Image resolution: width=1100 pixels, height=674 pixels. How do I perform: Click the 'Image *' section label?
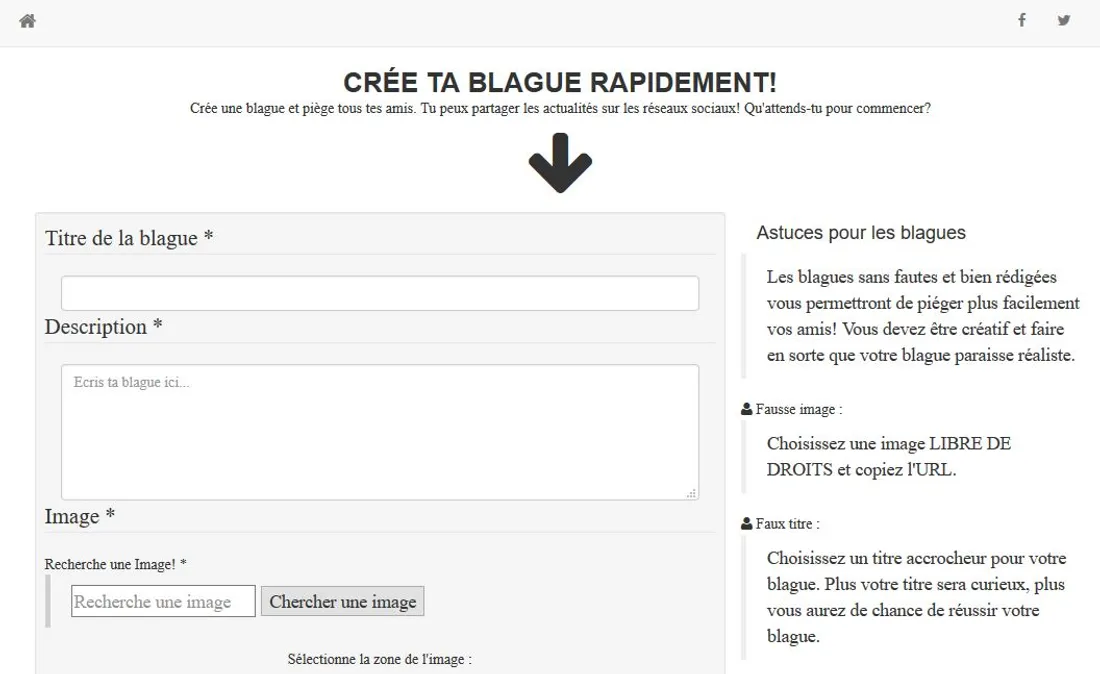click(x=80, y=516)
